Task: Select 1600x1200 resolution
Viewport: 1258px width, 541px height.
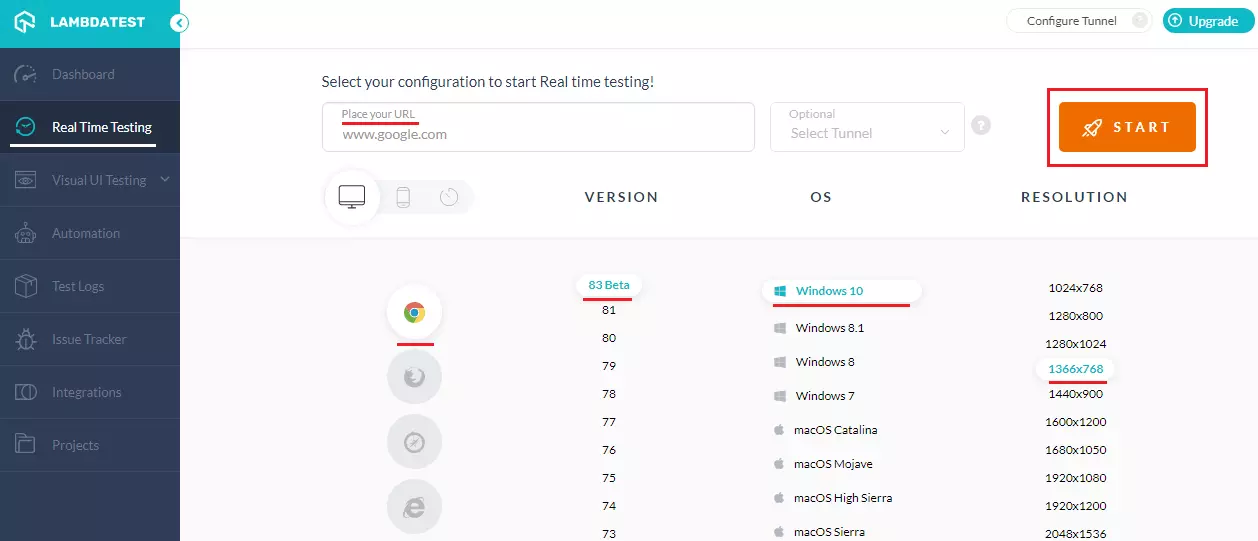Action: point(1075,422)
